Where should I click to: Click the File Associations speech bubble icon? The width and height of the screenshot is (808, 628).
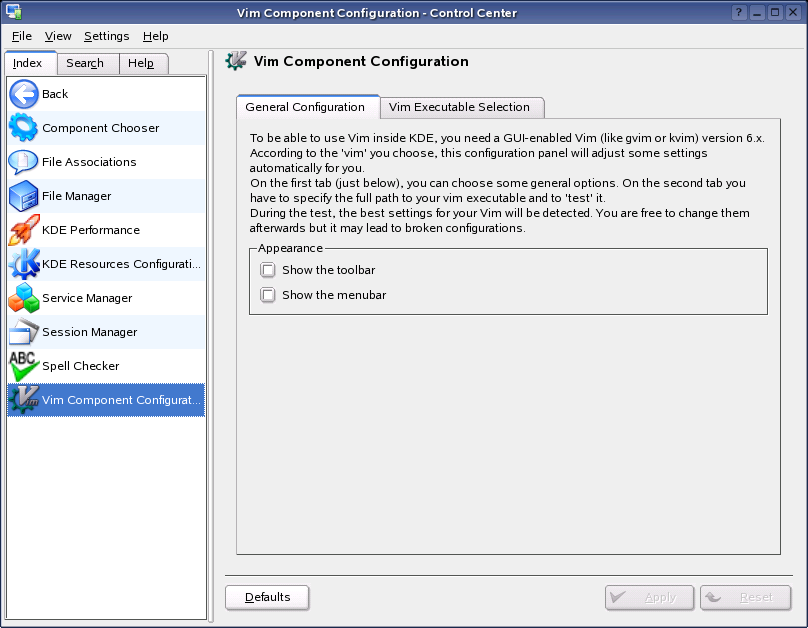coord(24,162)
